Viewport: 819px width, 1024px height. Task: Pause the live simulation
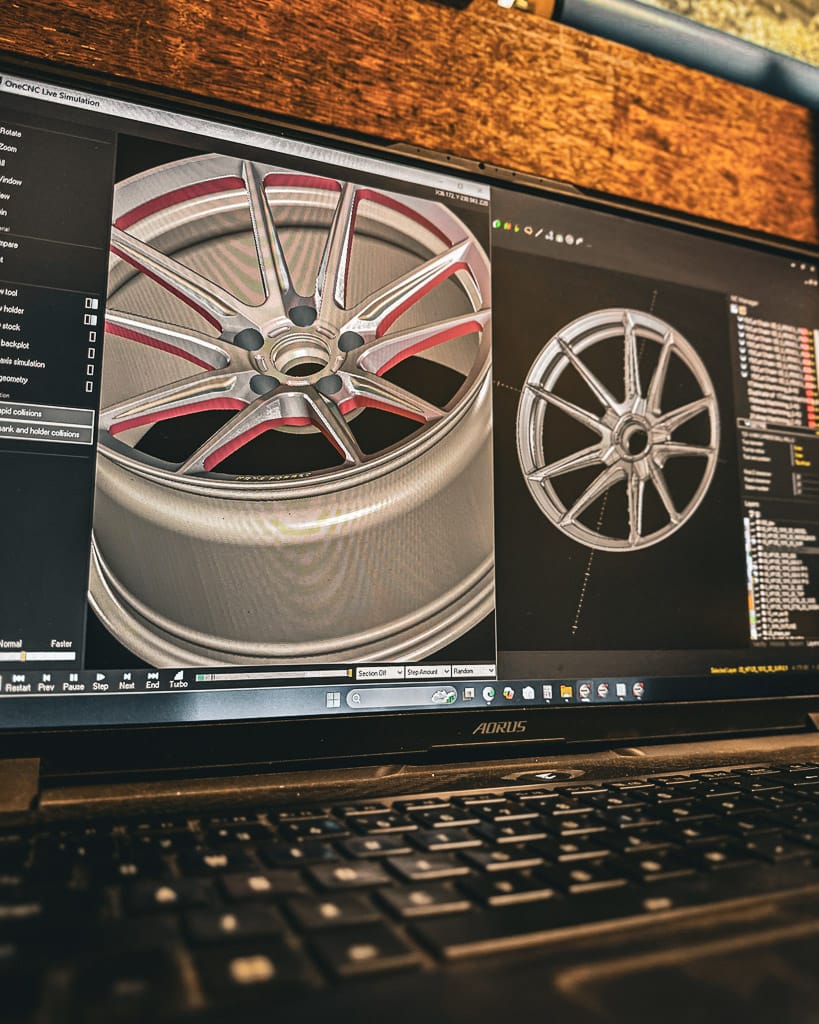tap(73, 682)
